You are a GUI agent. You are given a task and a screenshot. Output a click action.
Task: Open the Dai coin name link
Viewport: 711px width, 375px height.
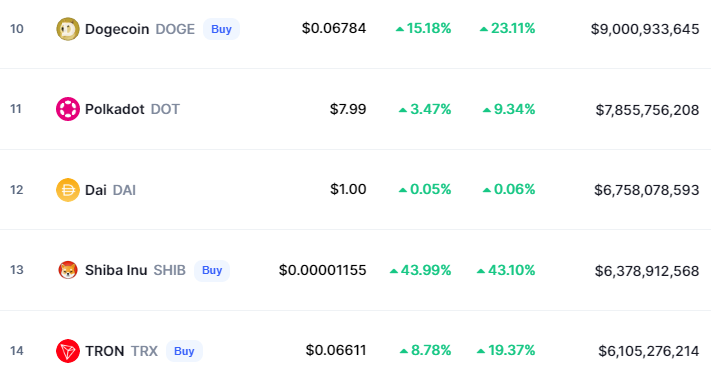(x=96, y=190)
